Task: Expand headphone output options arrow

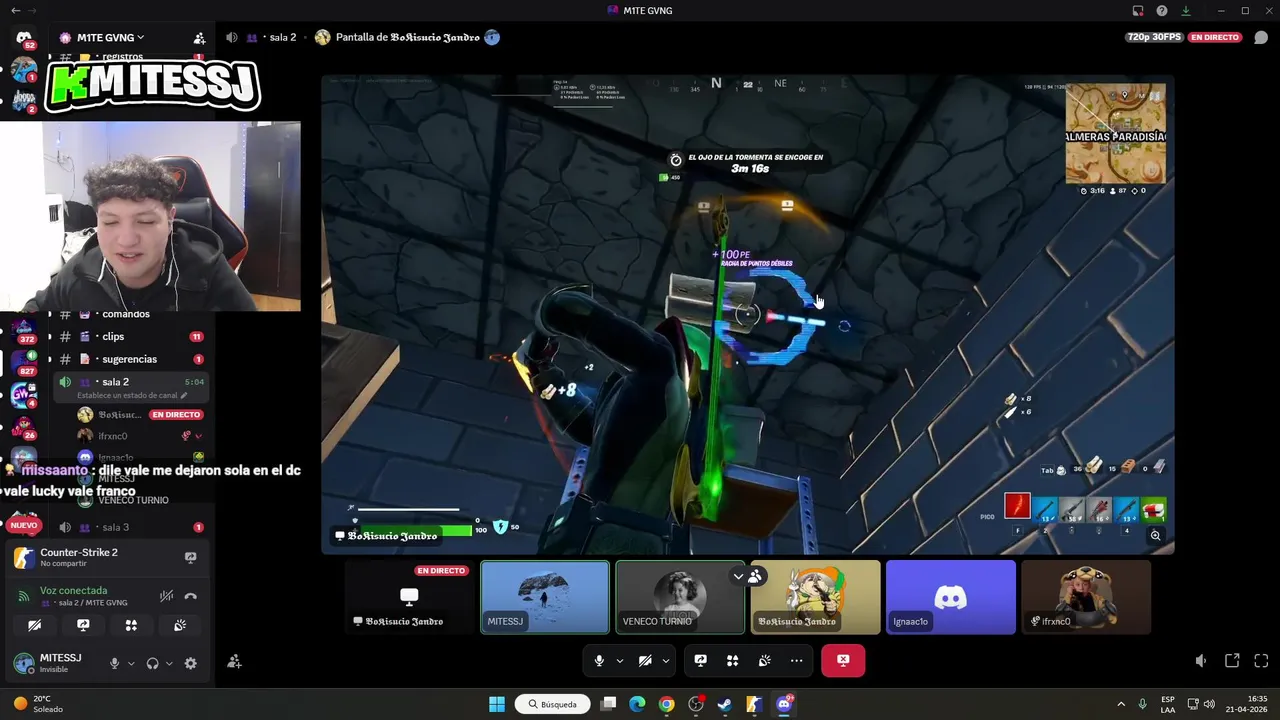Action: (x=169, y=663)
